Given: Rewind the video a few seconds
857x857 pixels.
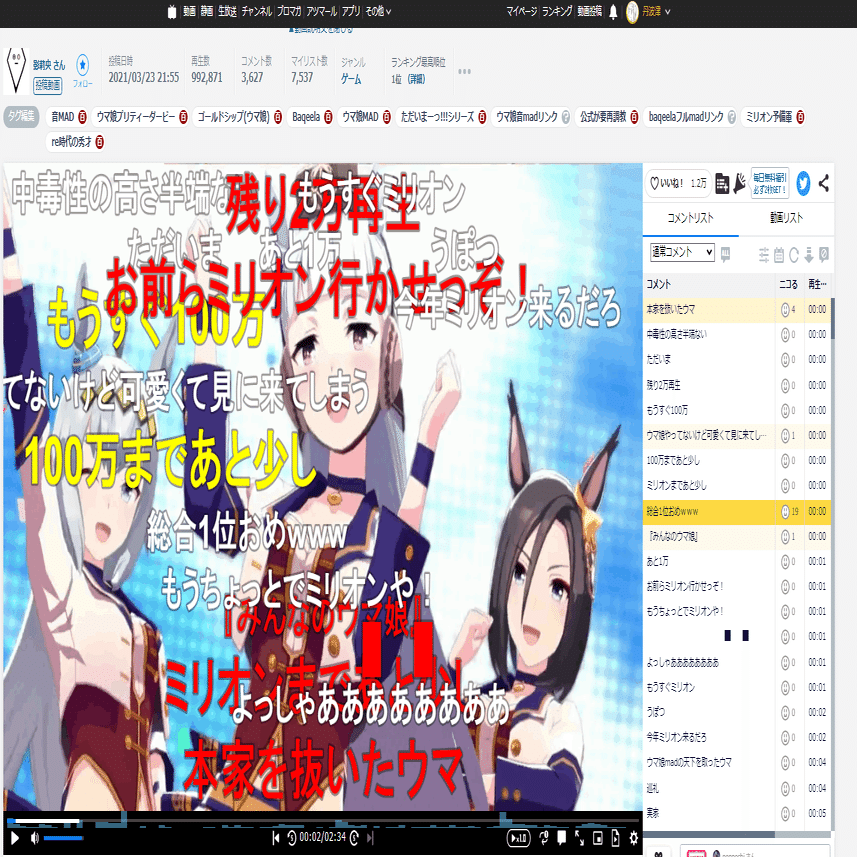Looking at the screenshot, I should pos(292,837).
